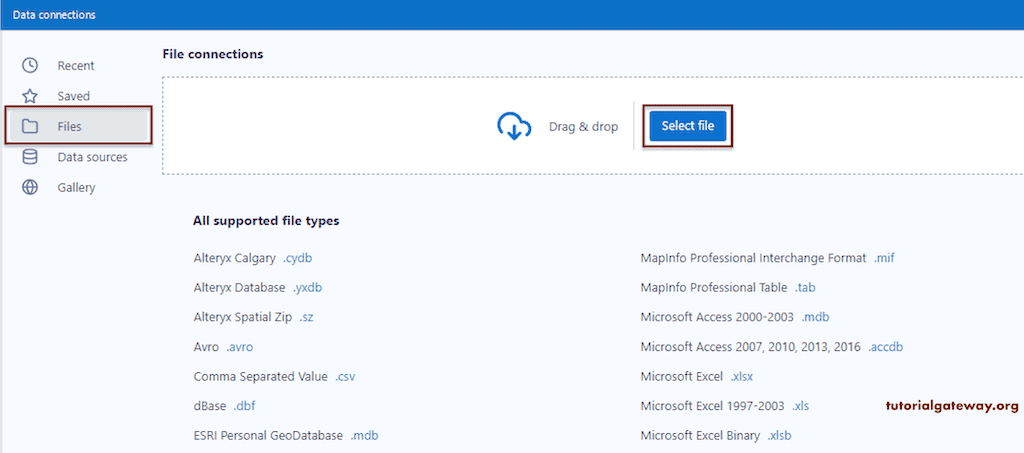Click the Microsoft Excel Binary text
This screenshot has width=1024, height=453.
coord(701,435)
